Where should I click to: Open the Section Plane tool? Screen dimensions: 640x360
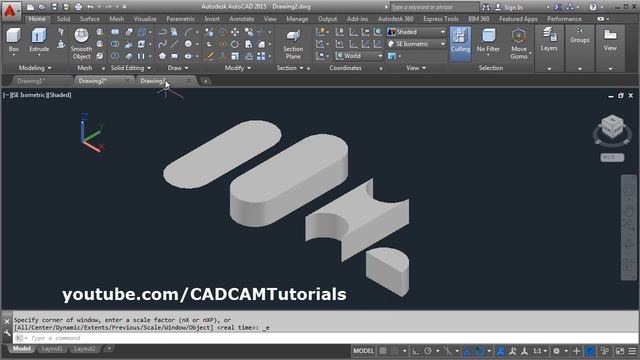coord(293,44)
